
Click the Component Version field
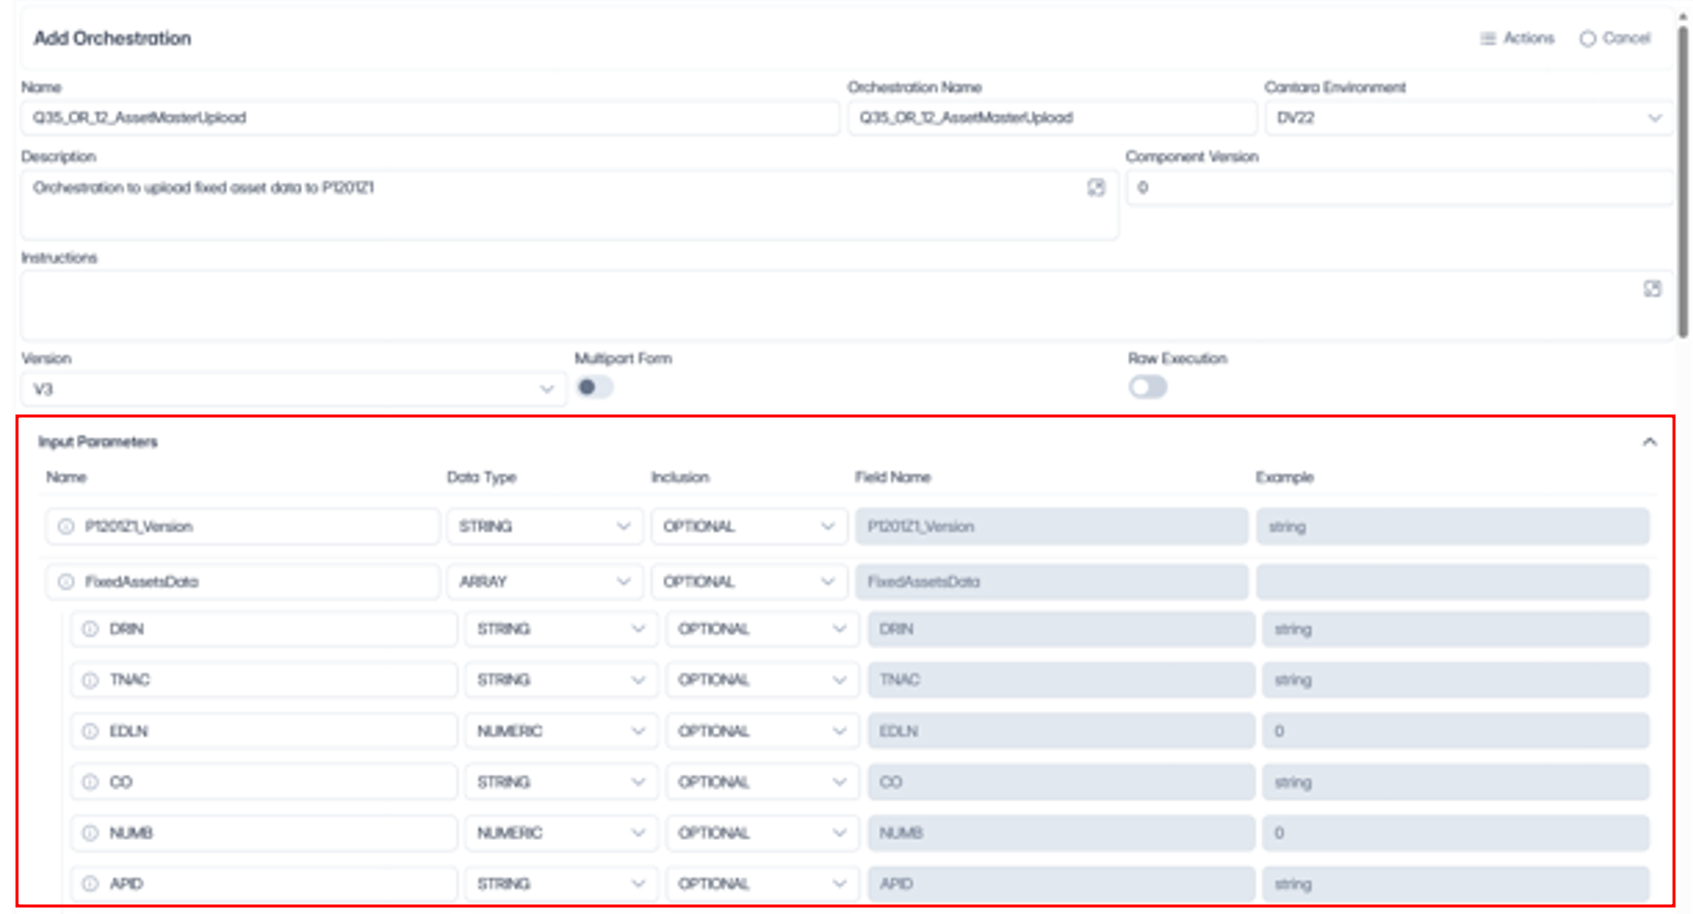(1399, 188)
